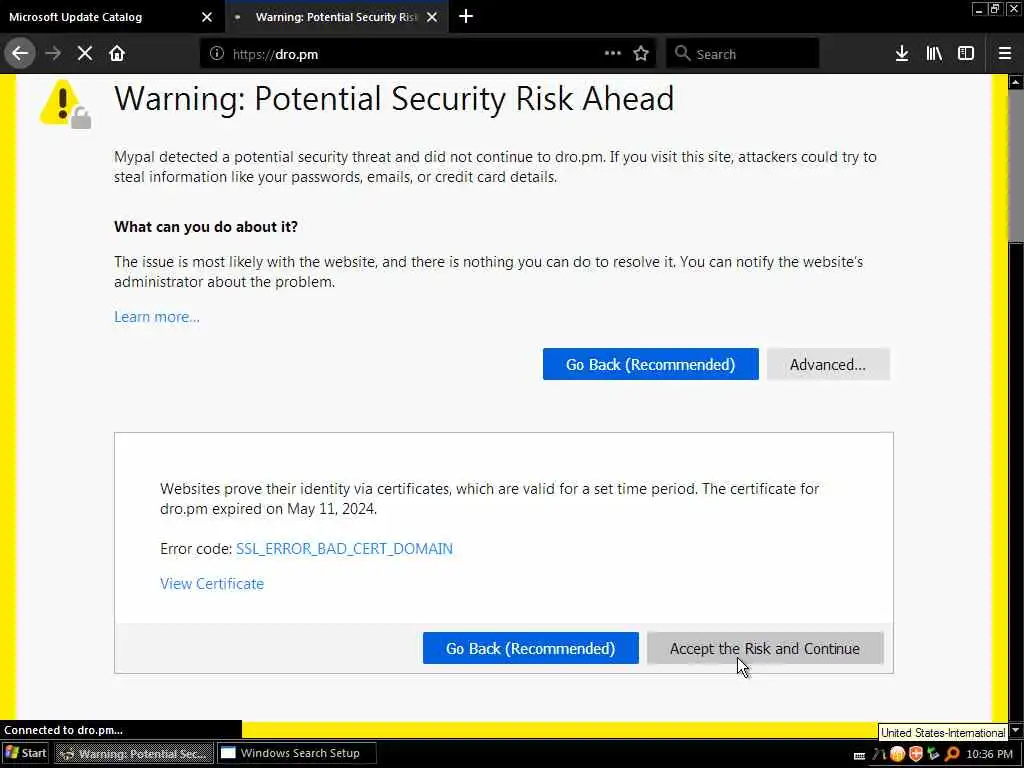Screen dimensions: 1024x768
Task: Open the home page via house icon
Action: click(x=117, y=54)
